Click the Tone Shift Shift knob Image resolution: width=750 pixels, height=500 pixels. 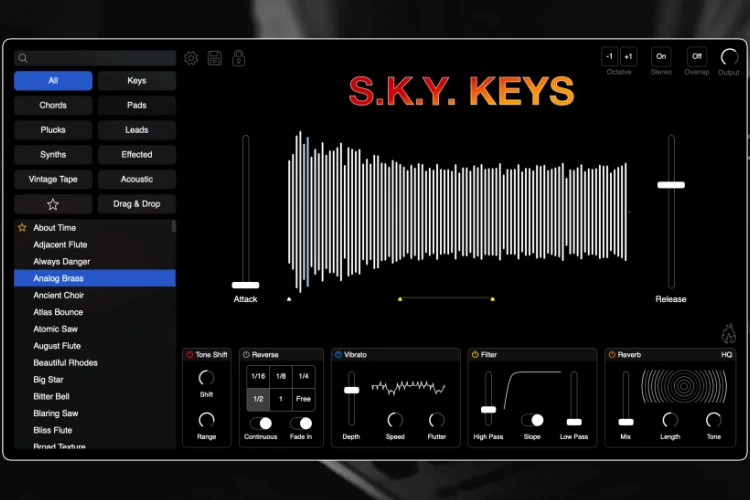[206, 378]
